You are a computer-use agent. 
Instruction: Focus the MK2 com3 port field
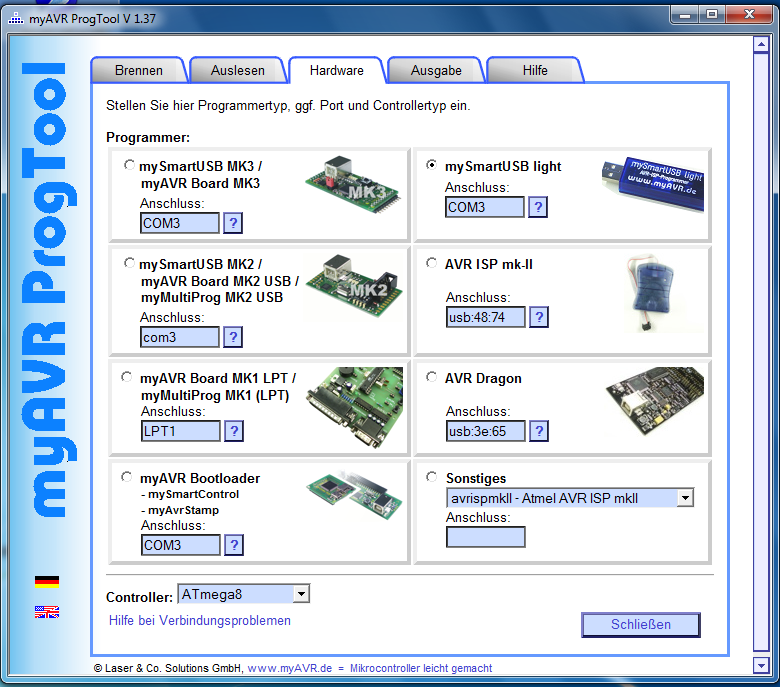click(180, 337)
